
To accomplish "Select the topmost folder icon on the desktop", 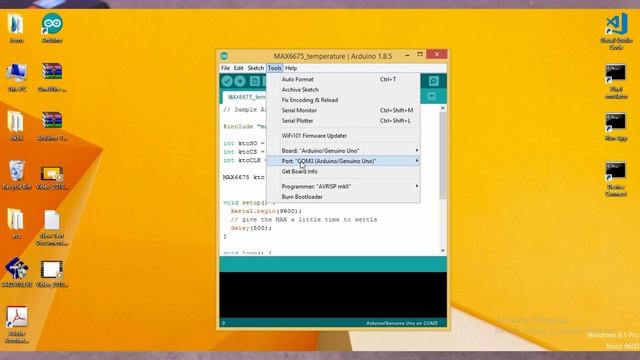I will [x=16, y=28].
